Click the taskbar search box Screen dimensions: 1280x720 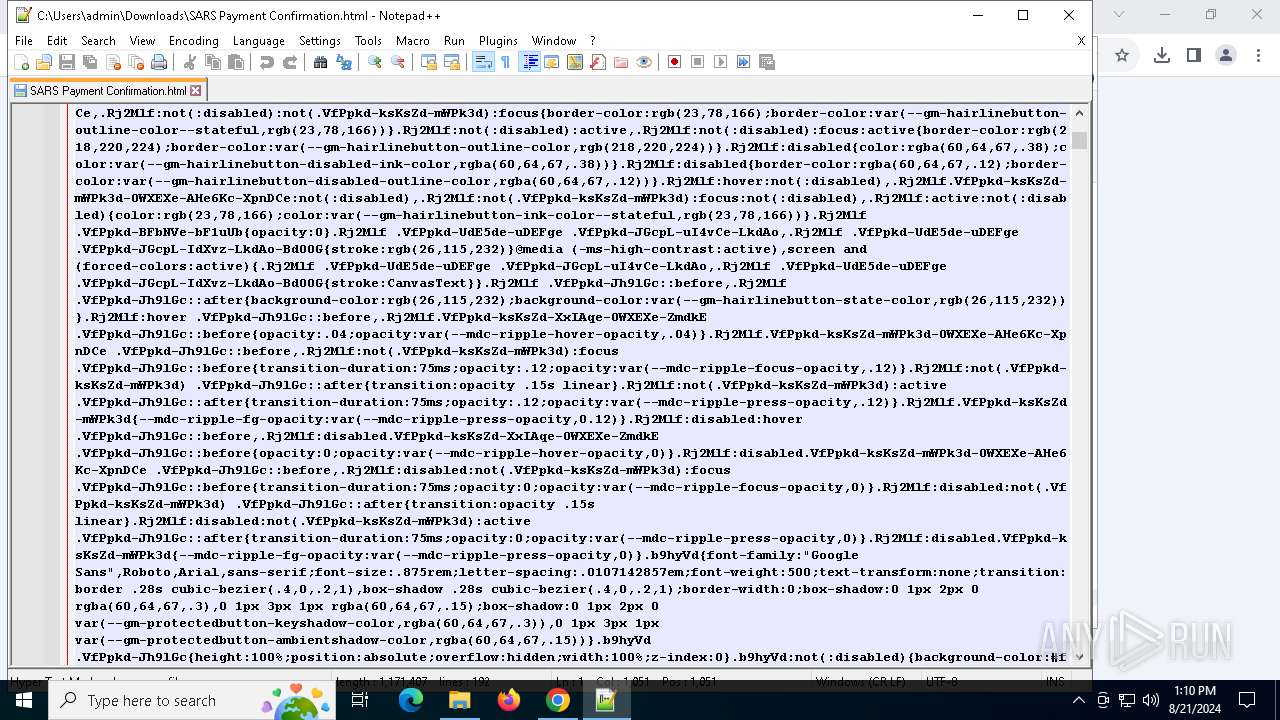[x=192, y=700]
